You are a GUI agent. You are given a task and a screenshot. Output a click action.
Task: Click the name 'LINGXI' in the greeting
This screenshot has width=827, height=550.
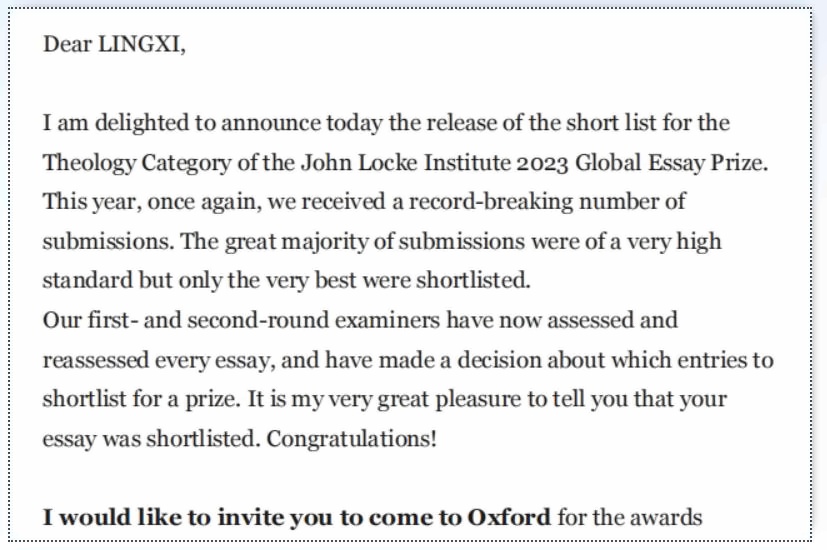[x=139, y=44]
